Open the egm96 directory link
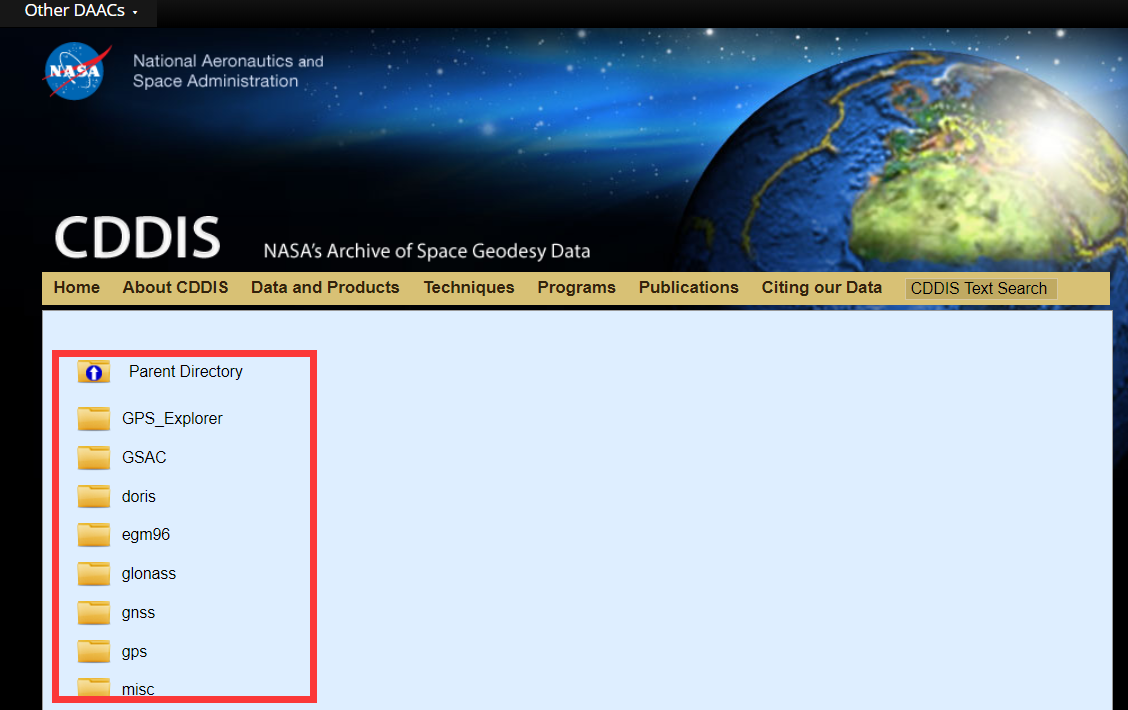This screenshot has height=710, width=1128. coord(146,535)
